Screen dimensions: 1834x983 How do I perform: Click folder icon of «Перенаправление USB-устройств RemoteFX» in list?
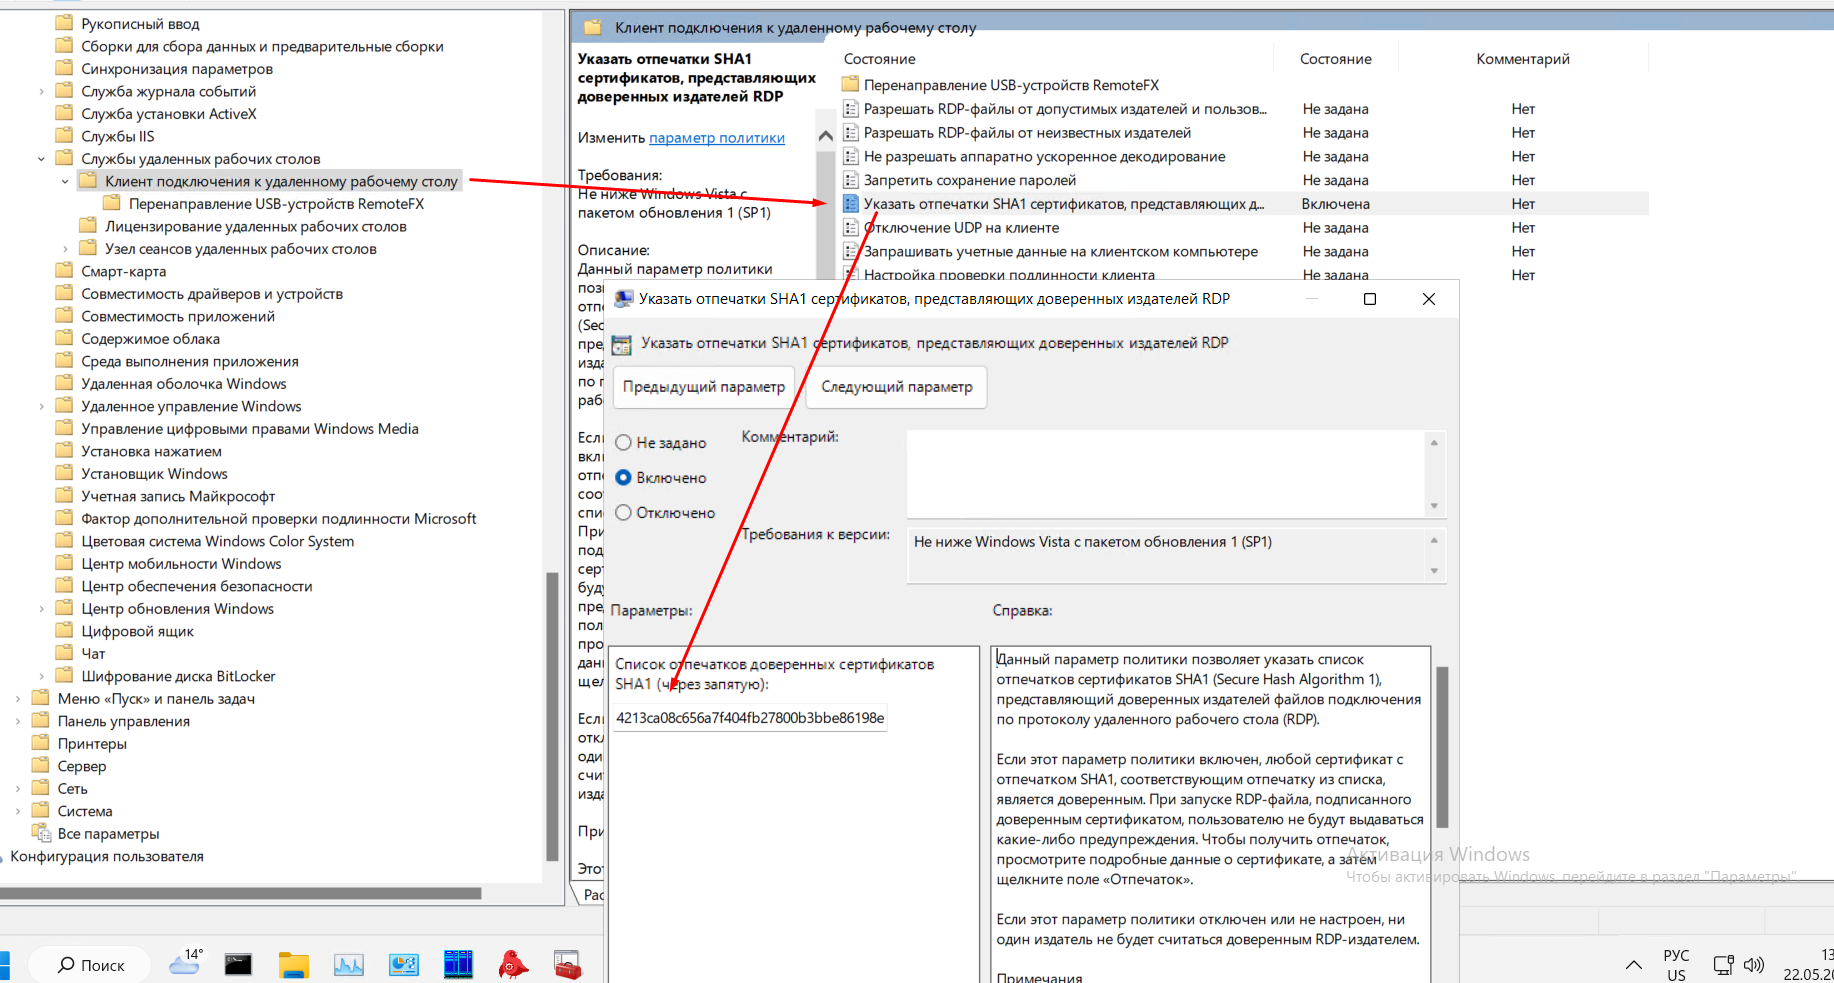point(851,85)
